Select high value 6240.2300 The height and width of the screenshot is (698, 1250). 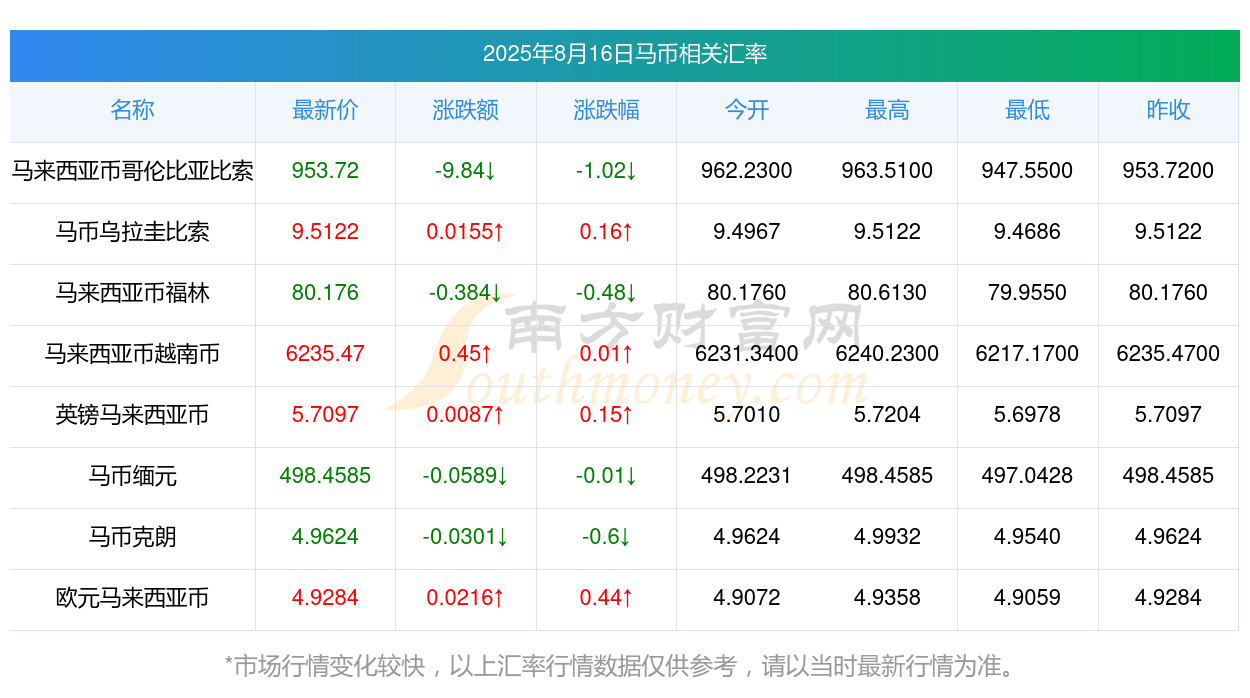tap(887, 354)
